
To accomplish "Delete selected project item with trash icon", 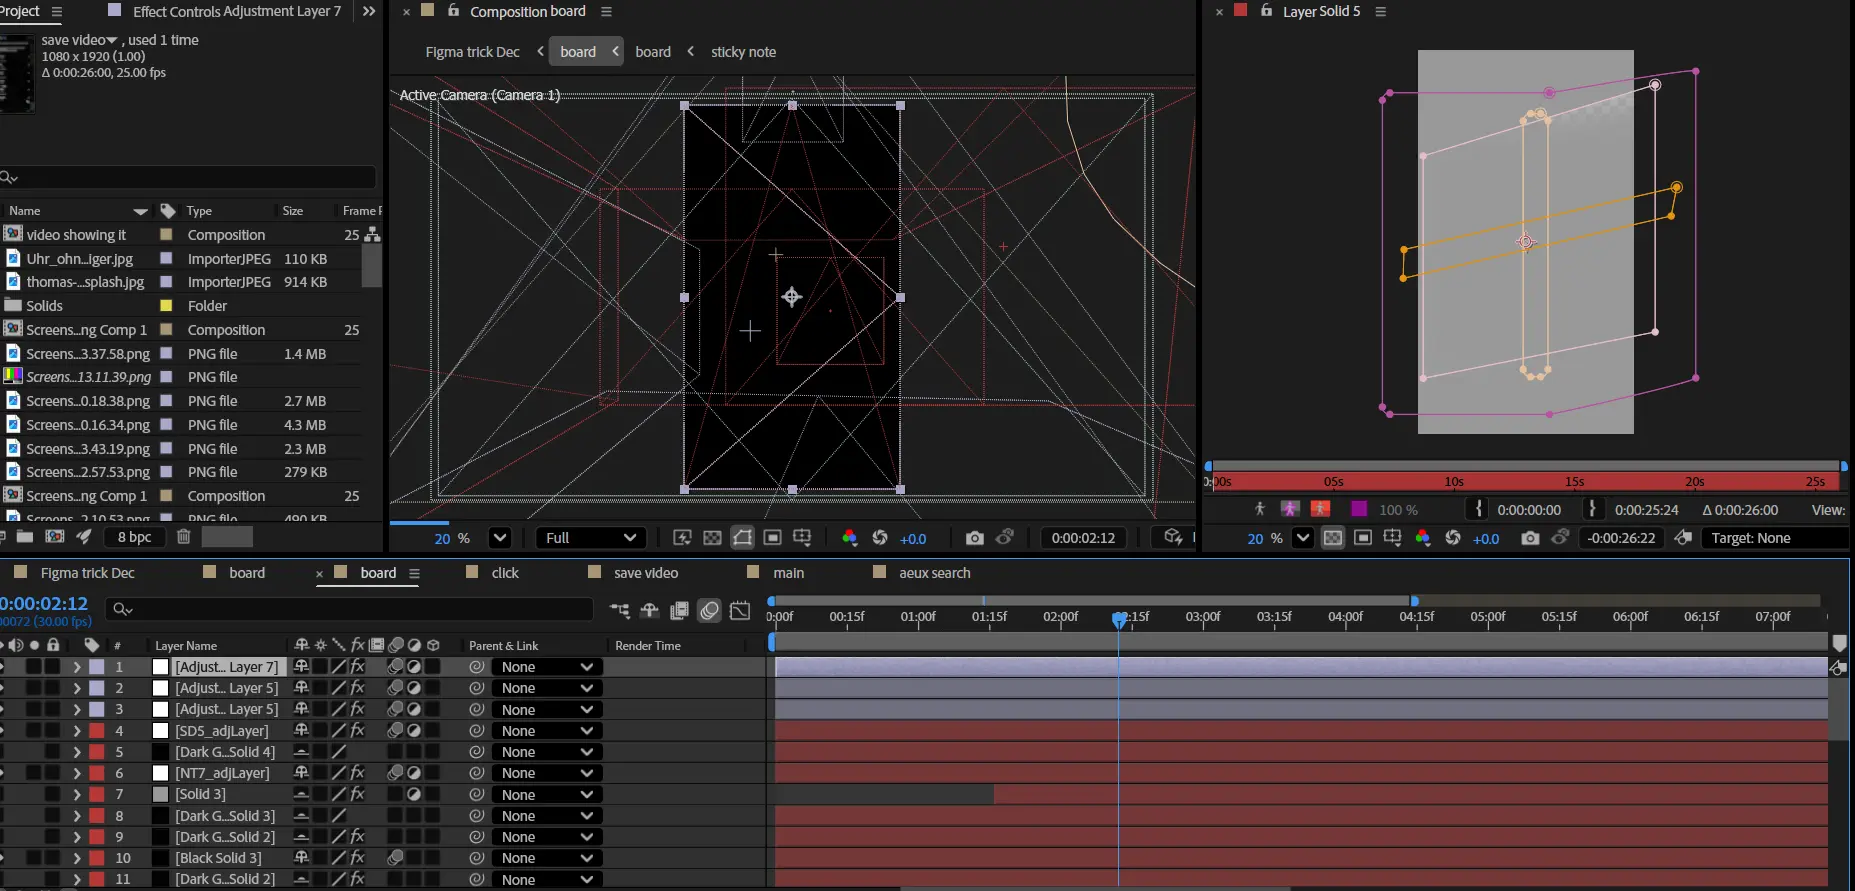I will tap(184, 537).
